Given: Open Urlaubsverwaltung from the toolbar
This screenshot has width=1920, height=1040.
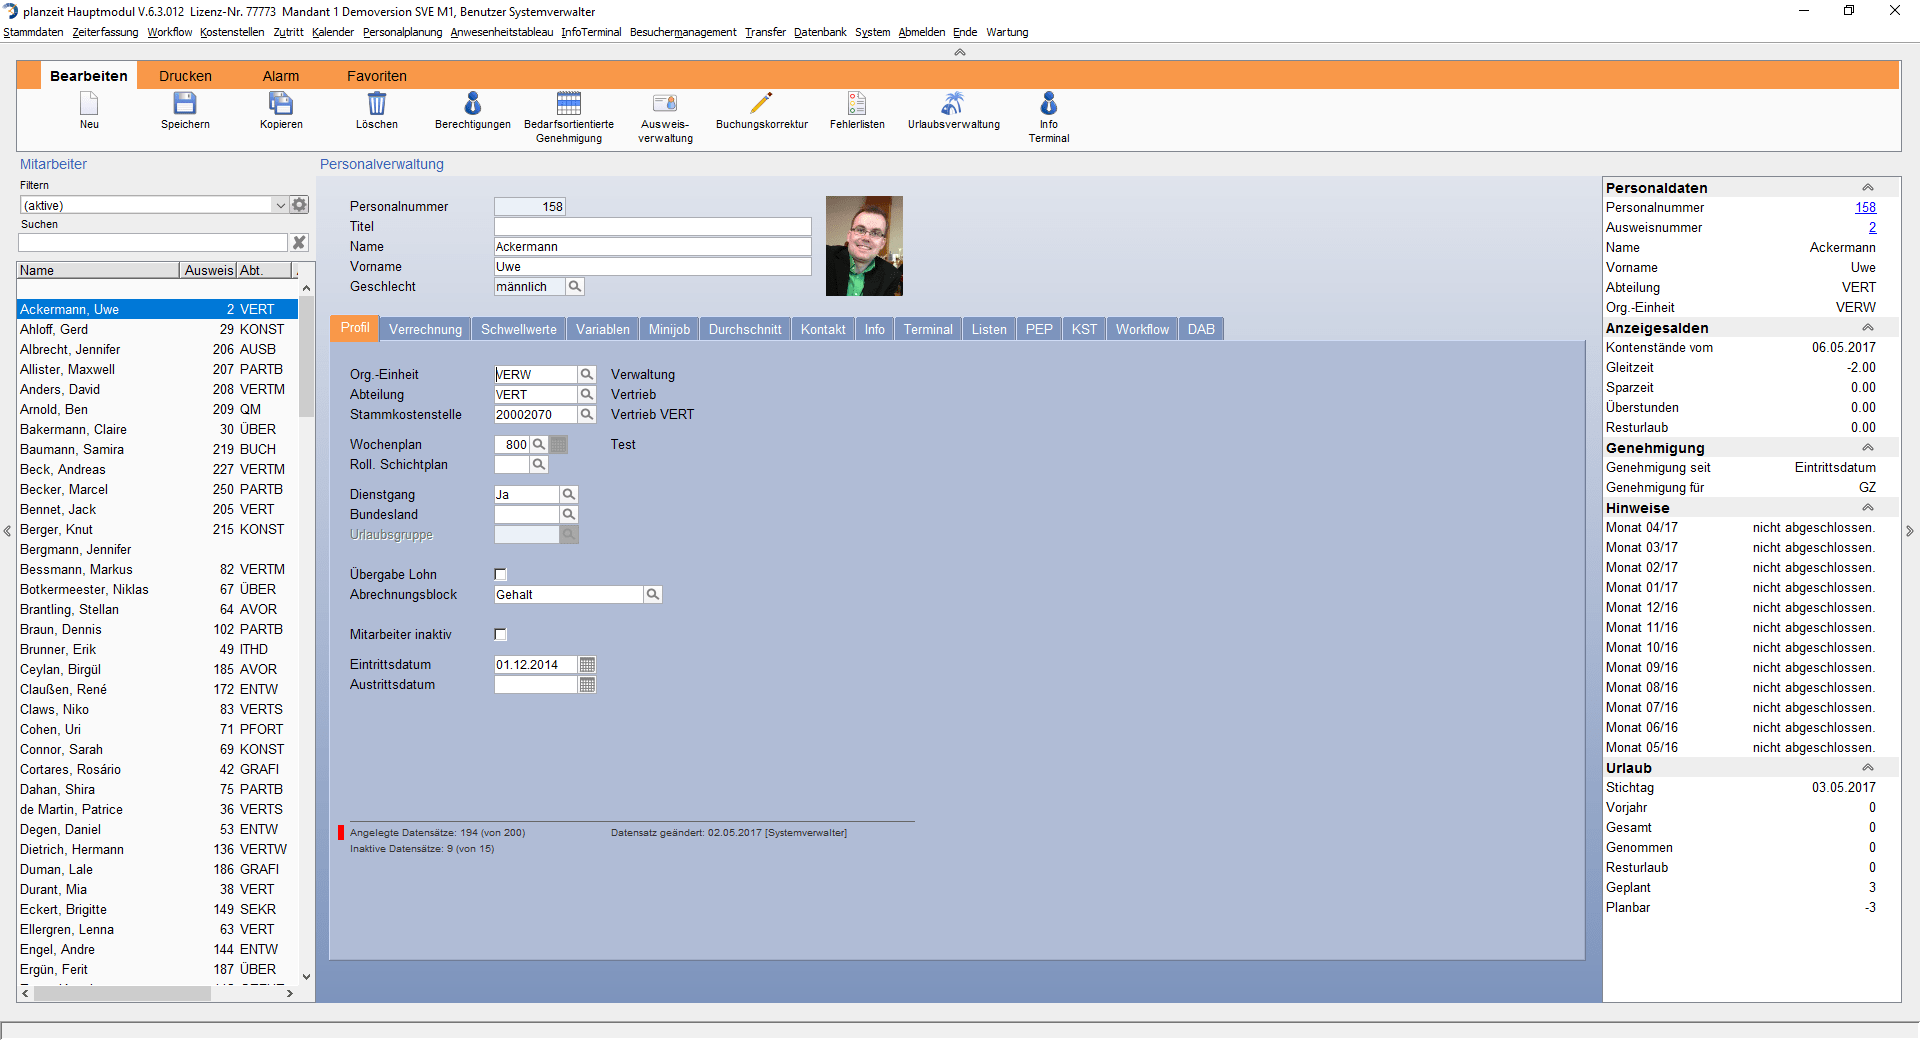Looking at the screenshot, I should [953, 104].
